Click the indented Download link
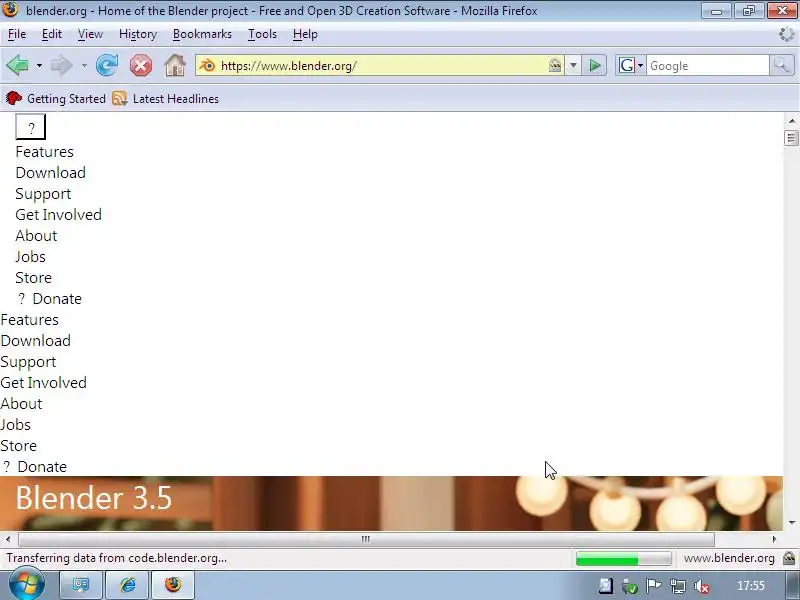 coord(51,172)
